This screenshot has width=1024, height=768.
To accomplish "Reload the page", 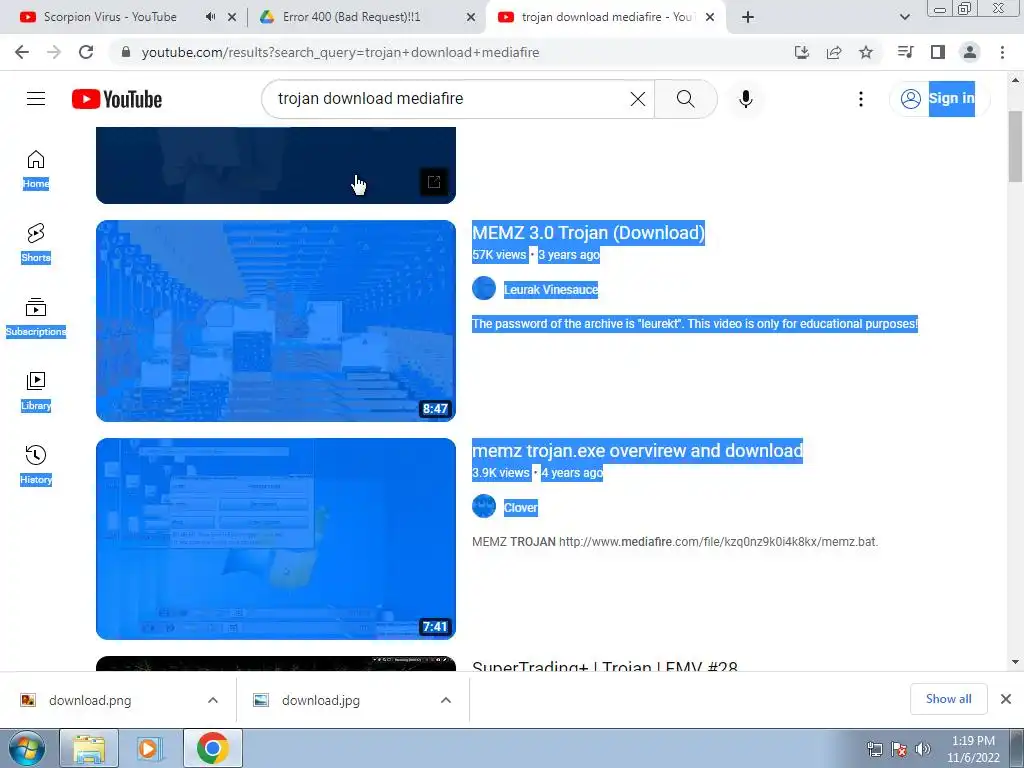I will tap(86, 52).
